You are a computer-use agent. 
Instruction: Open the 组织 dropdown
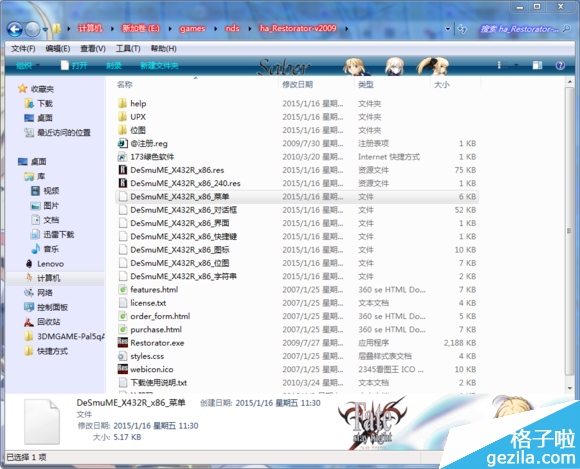point(28,65)
